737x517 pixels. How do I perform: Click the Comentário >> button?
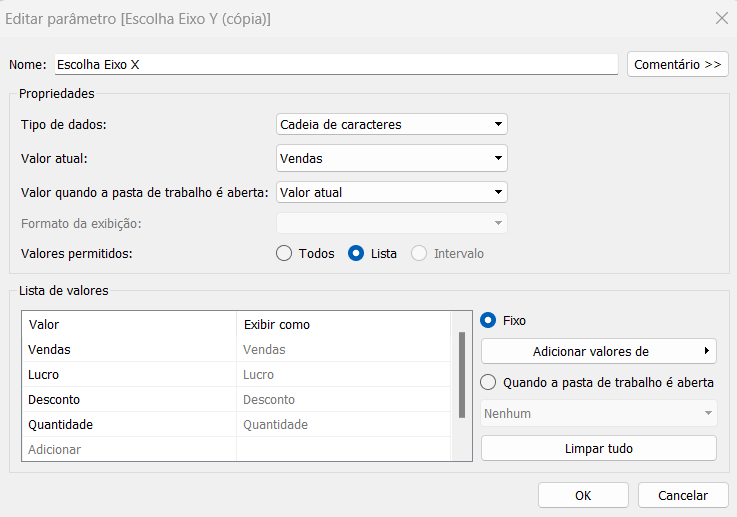677,64
